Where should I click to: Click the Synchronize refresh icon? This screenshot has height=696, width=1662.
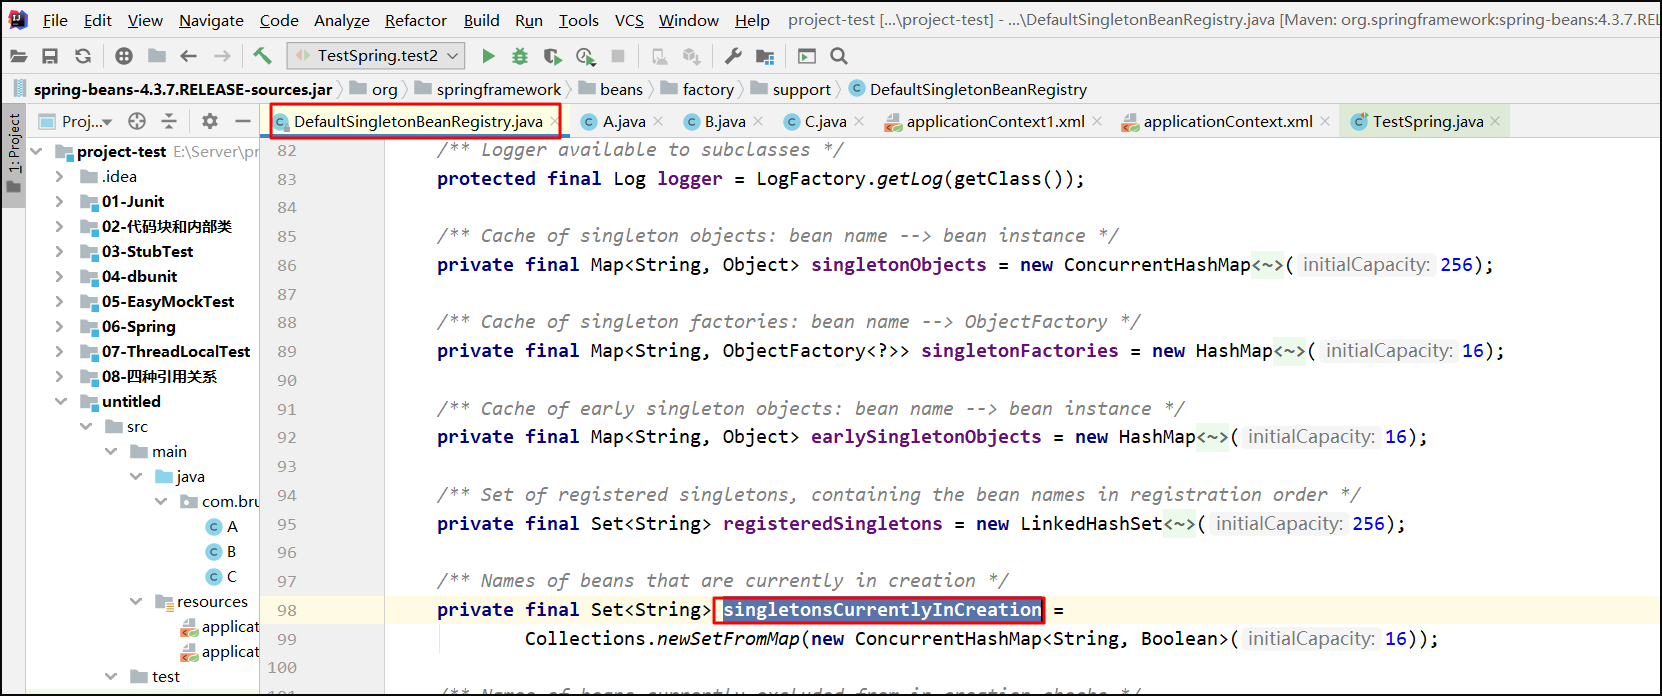point(83,56)
